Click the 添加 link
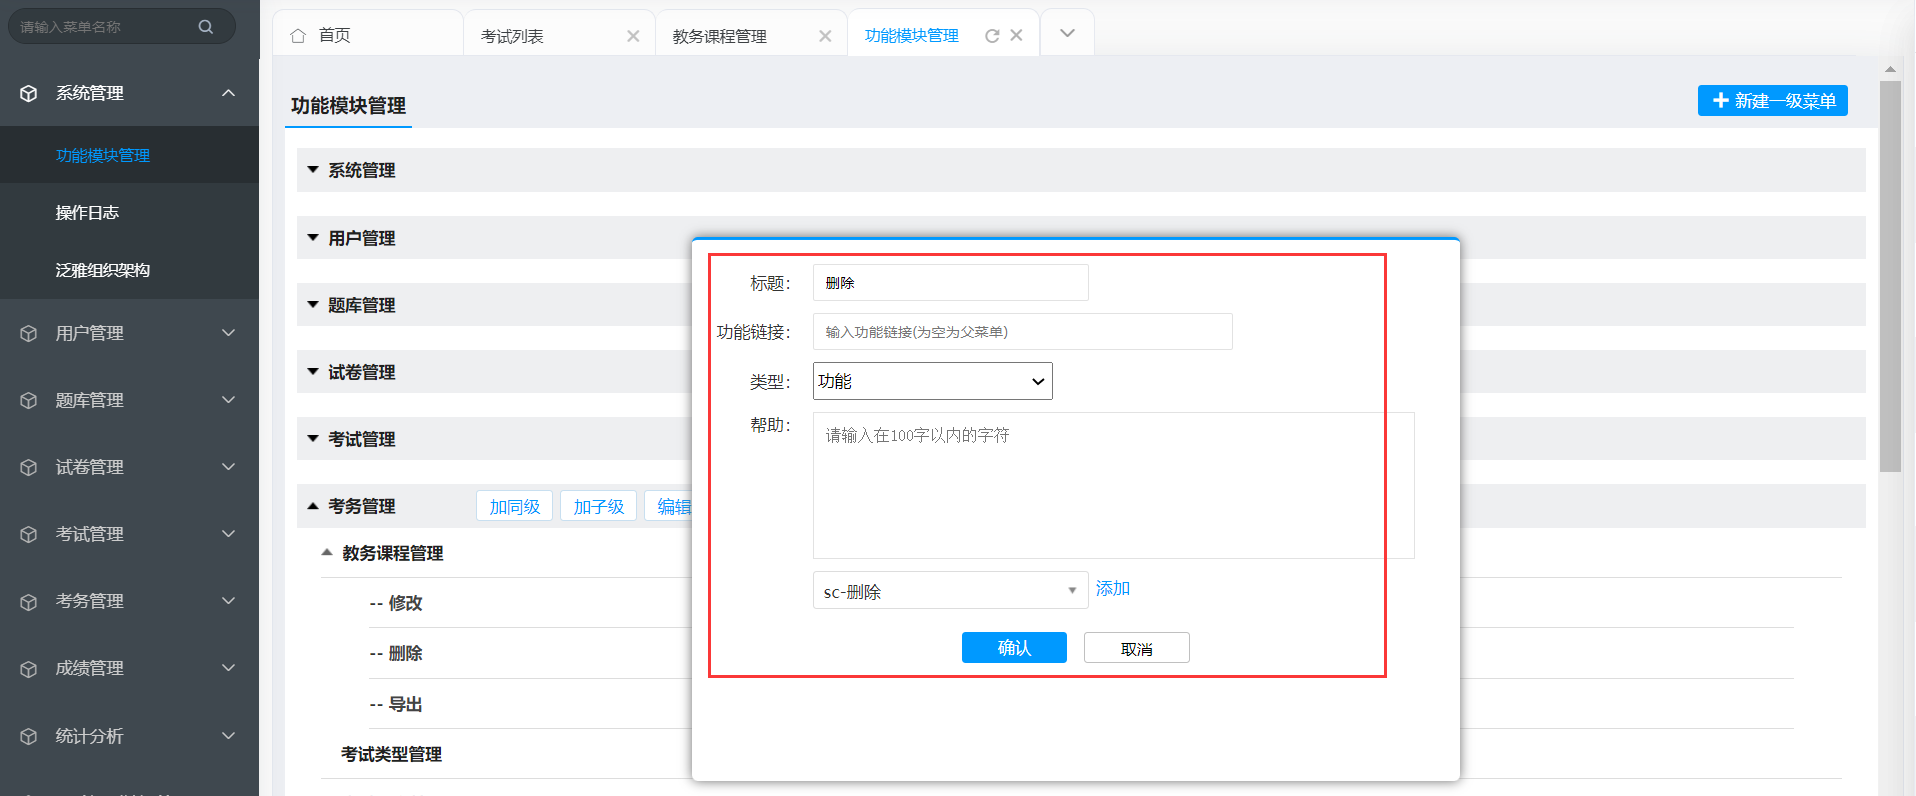Screen dimensions: 1916x796 click(x=1112, y=589)
